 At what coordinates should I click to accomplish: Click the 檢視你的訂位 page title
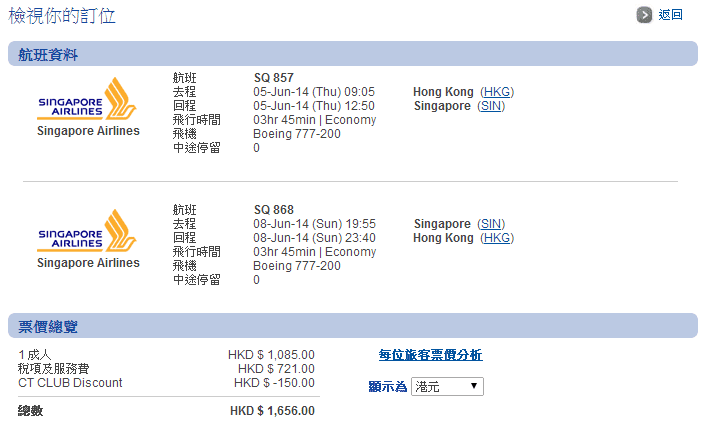coord(62,15)
